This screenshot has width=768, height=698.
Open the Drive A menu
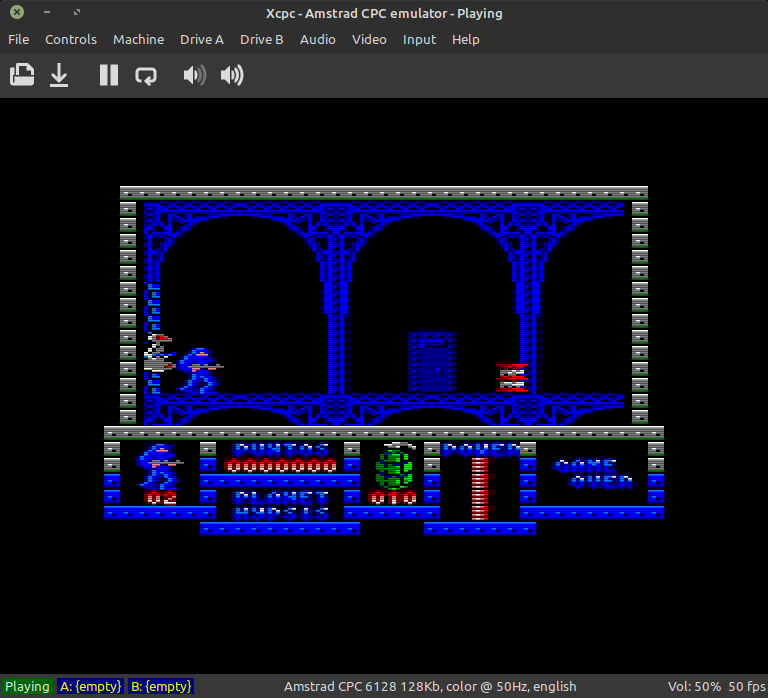click(x=202, y=40)
